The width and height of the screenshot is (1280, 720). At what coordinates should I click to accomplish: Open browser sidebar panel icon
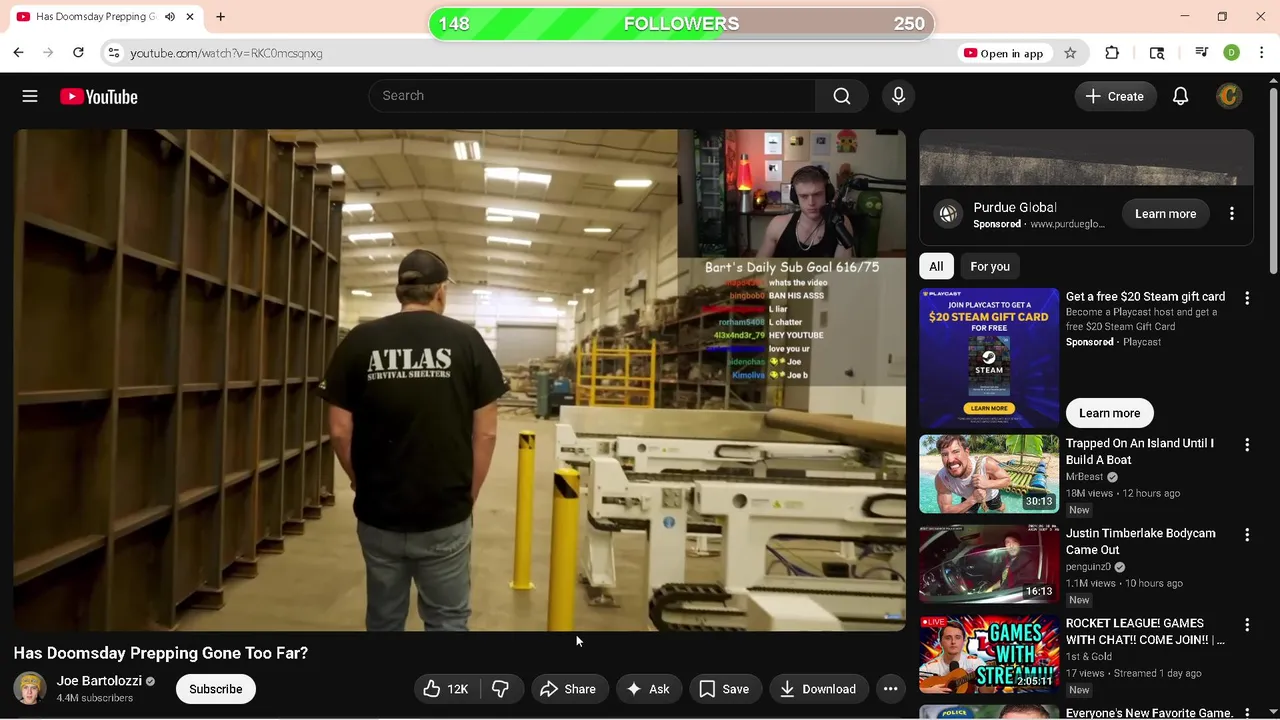[x=1157, y=53]
